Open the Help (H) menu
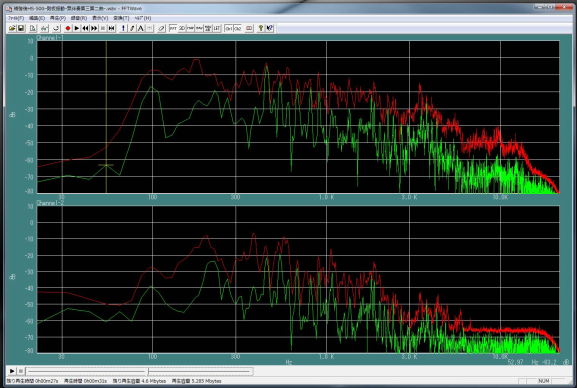The width and height of the screenshot is (577, 388). coord(142,18)
